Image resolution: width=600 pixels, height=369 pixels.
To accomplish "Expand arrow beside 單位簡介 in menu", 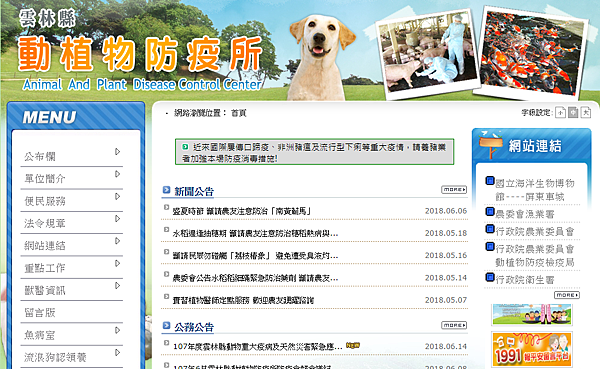I will coord(117,174).
